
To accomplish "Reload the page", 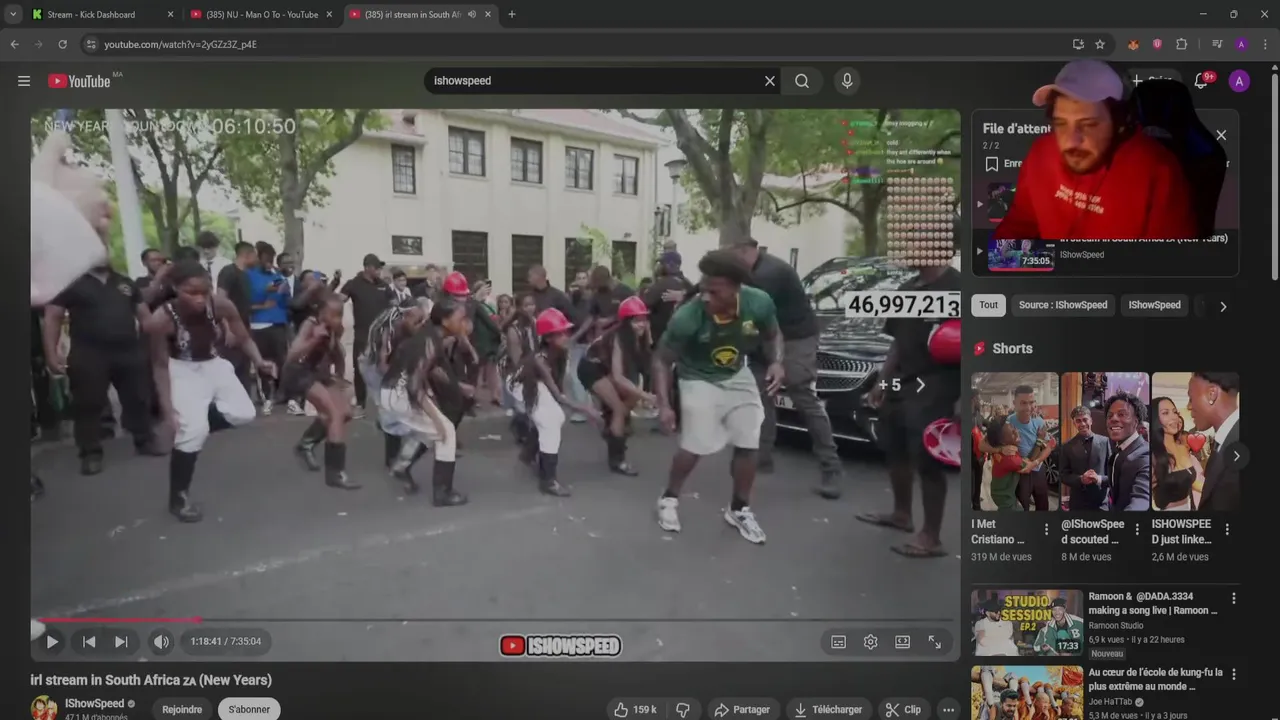I will [62, 44].
